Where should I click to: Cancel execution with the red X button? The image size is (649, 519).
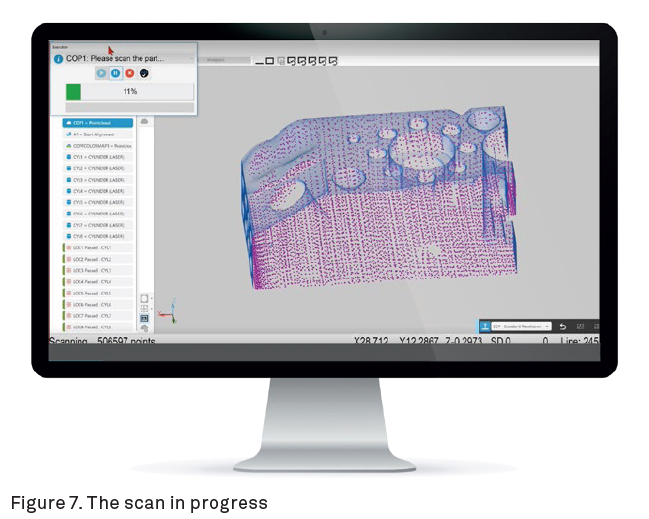(x=130, y=73)
